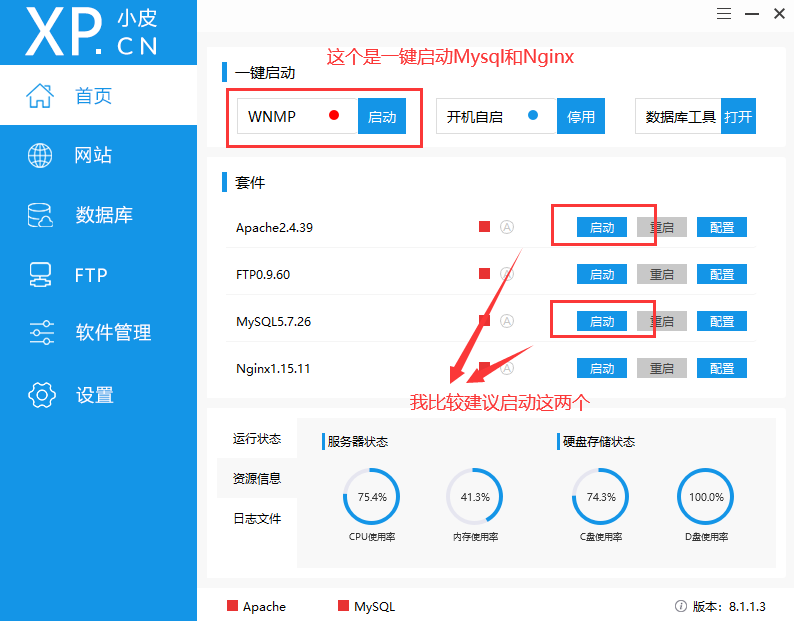Select the 数据库 database icon
This screenshot has width=794, height=621.
pyautogui.click(x=40, y=215)
